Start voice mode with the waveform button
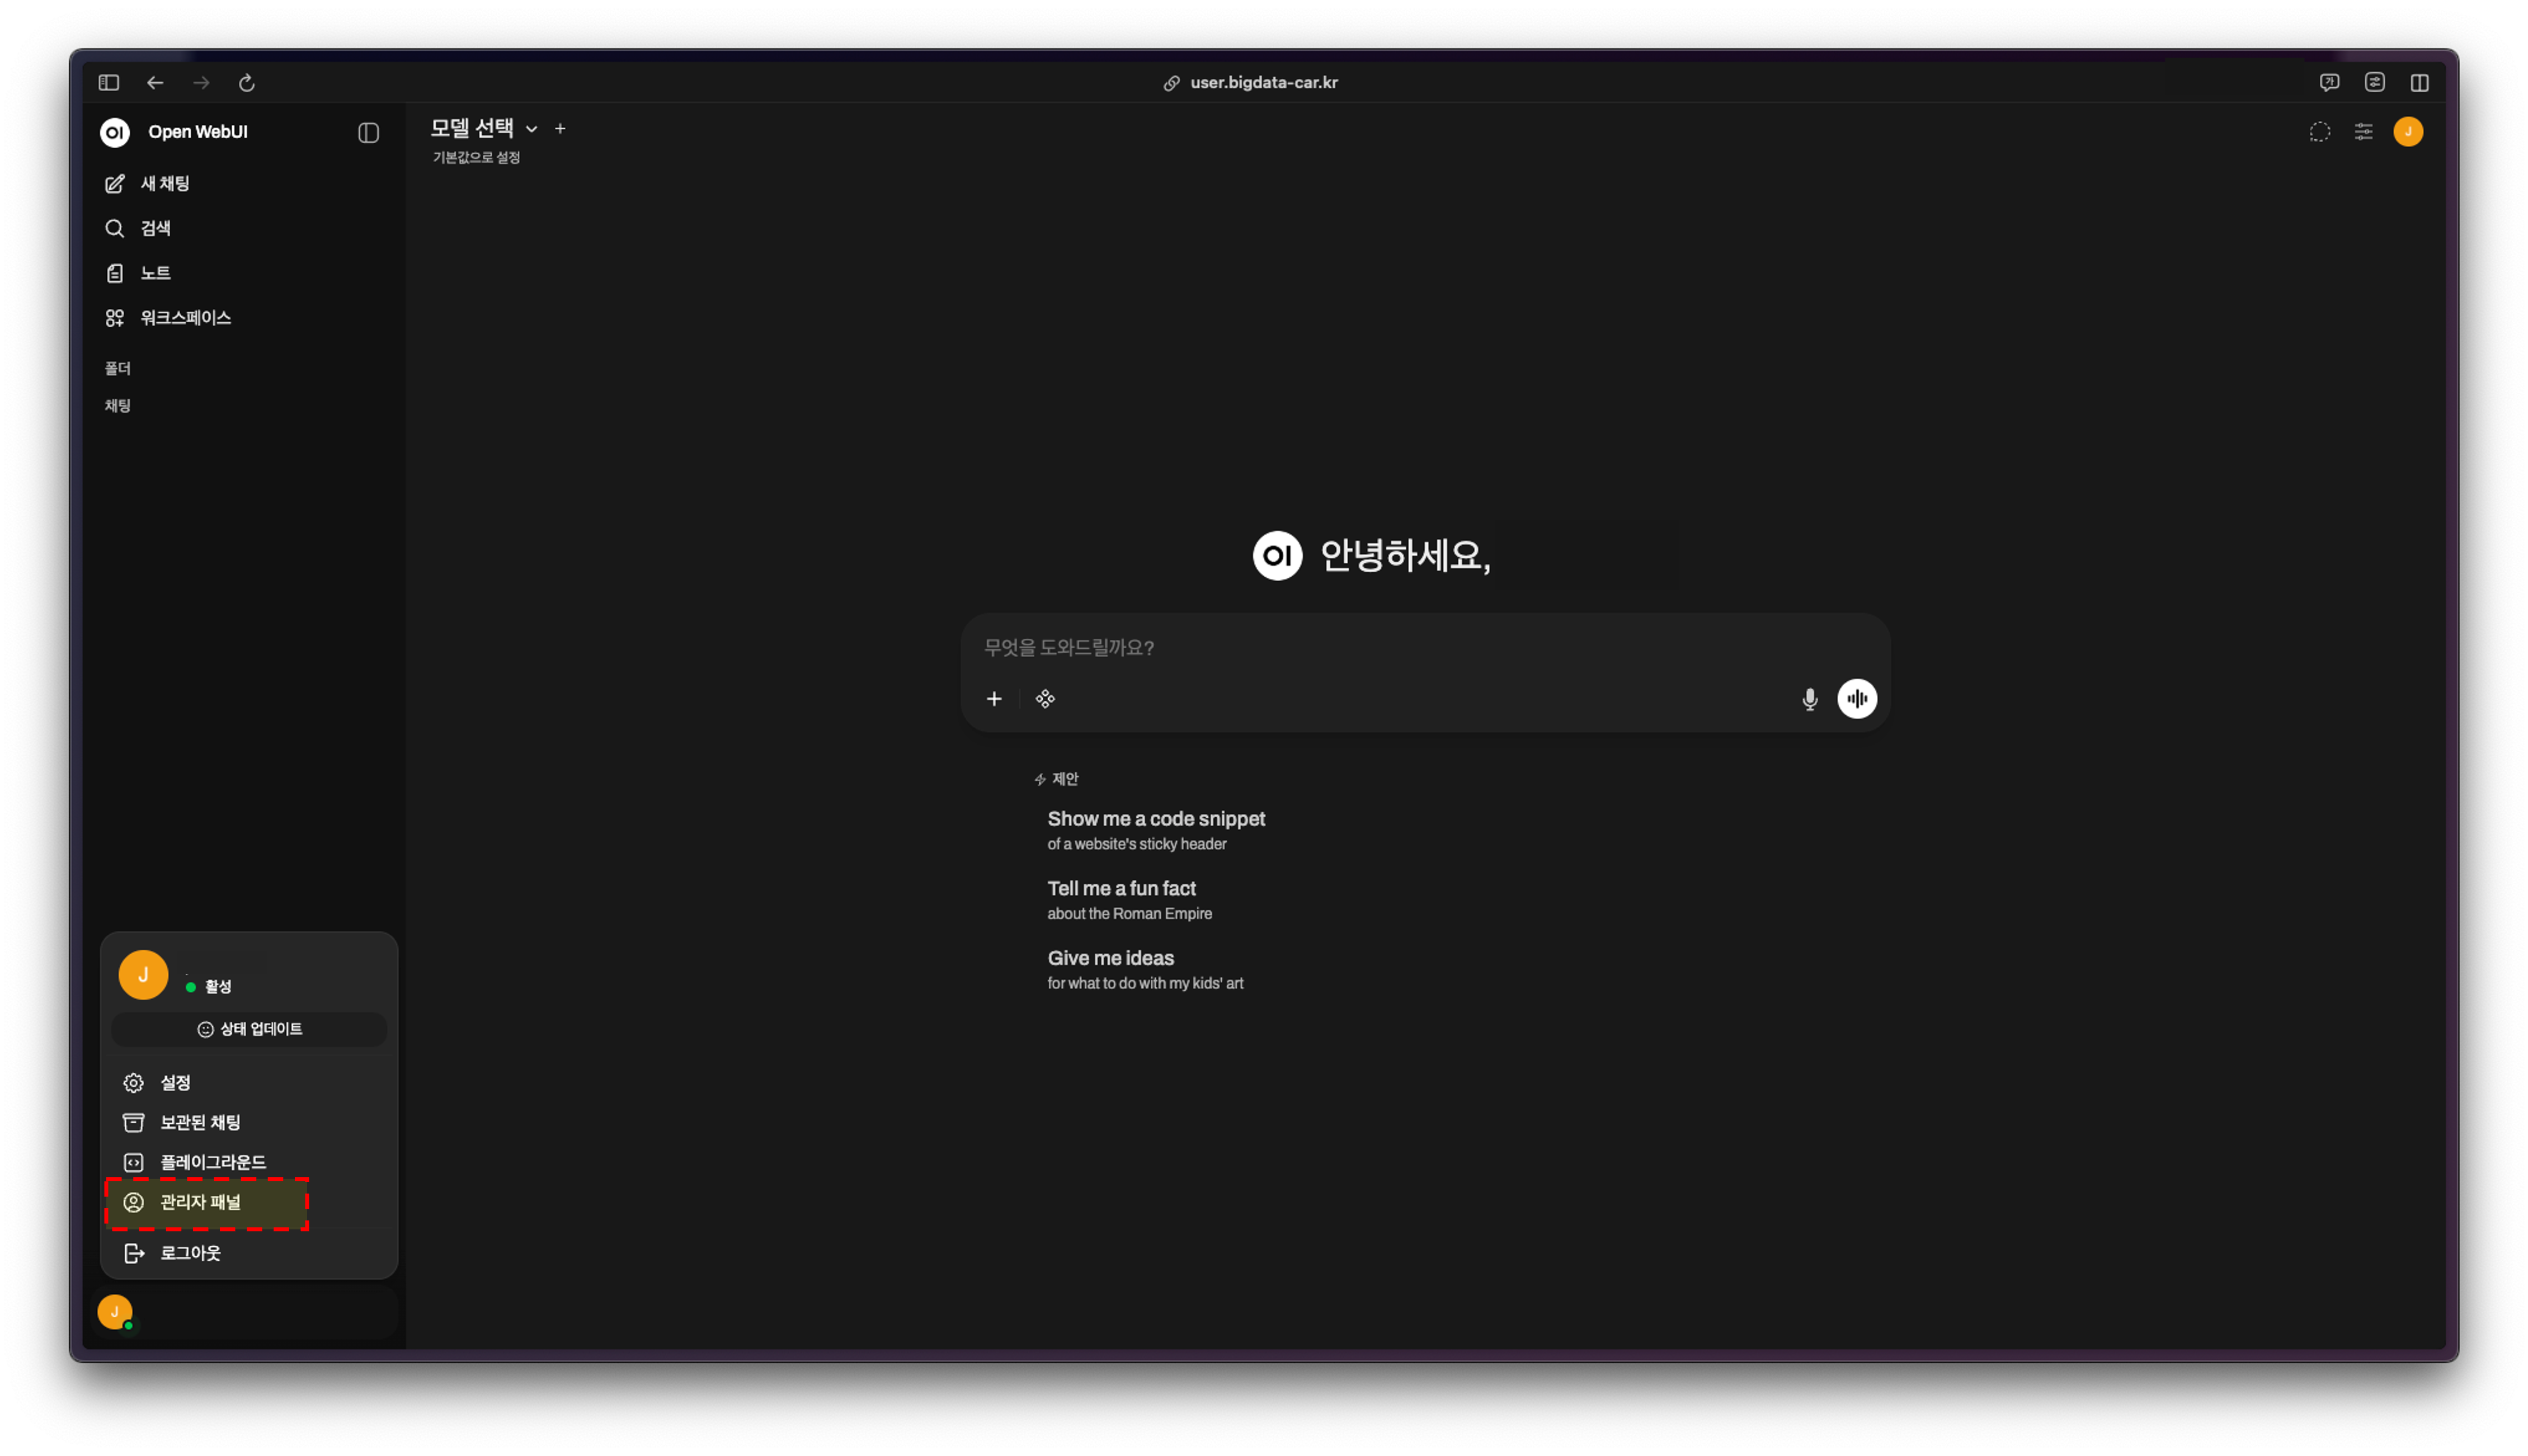Screen dimensions: 2528x1456 point(1857,699)
